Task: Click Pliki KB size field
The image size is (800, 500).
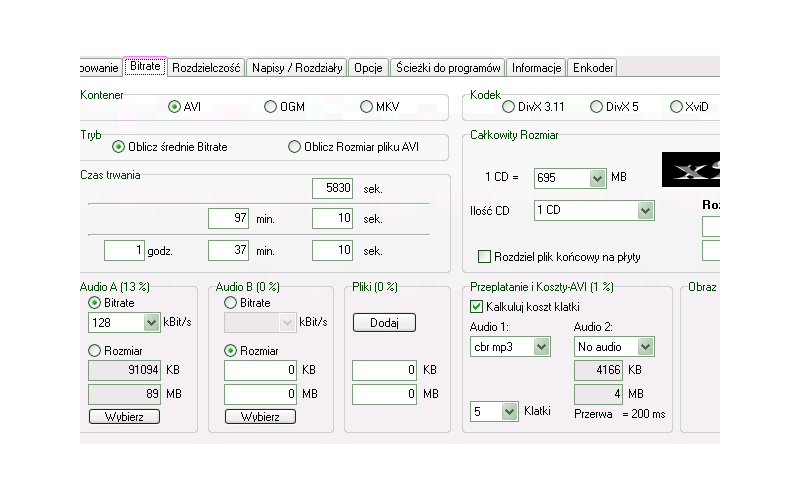Action: click(x=384, y=370)
